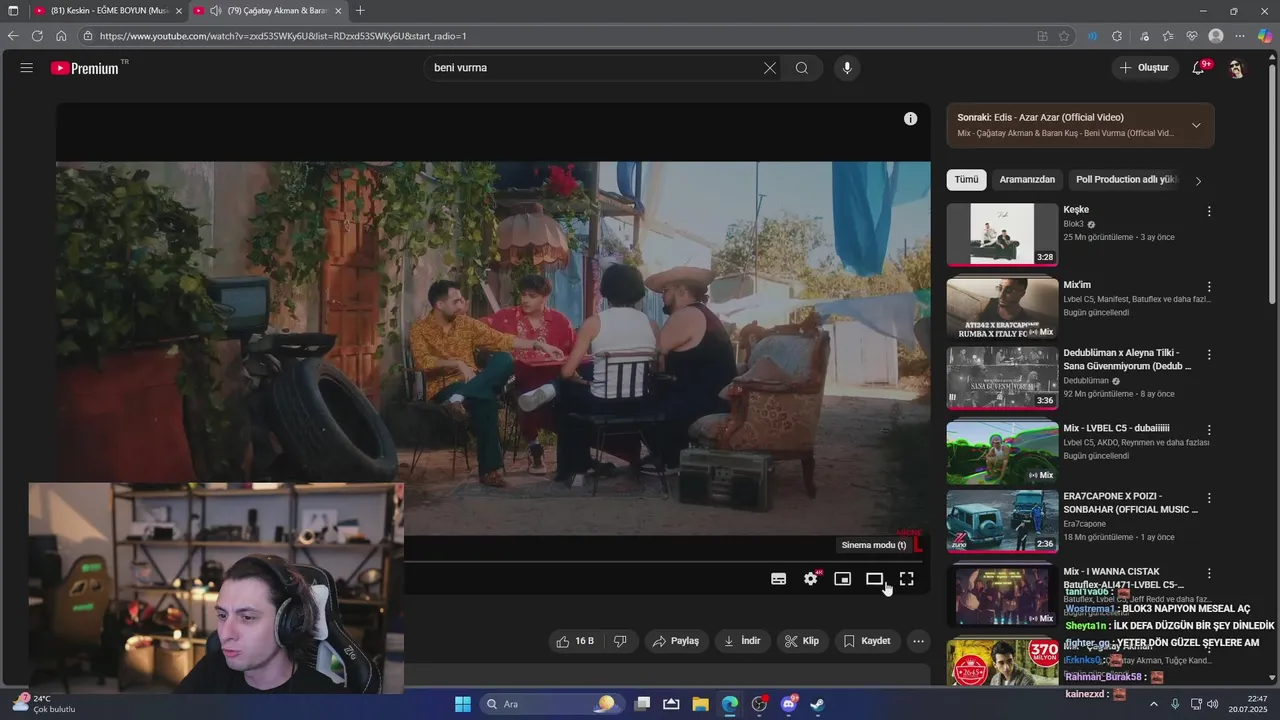Go back in the browser

coord(13,36)
